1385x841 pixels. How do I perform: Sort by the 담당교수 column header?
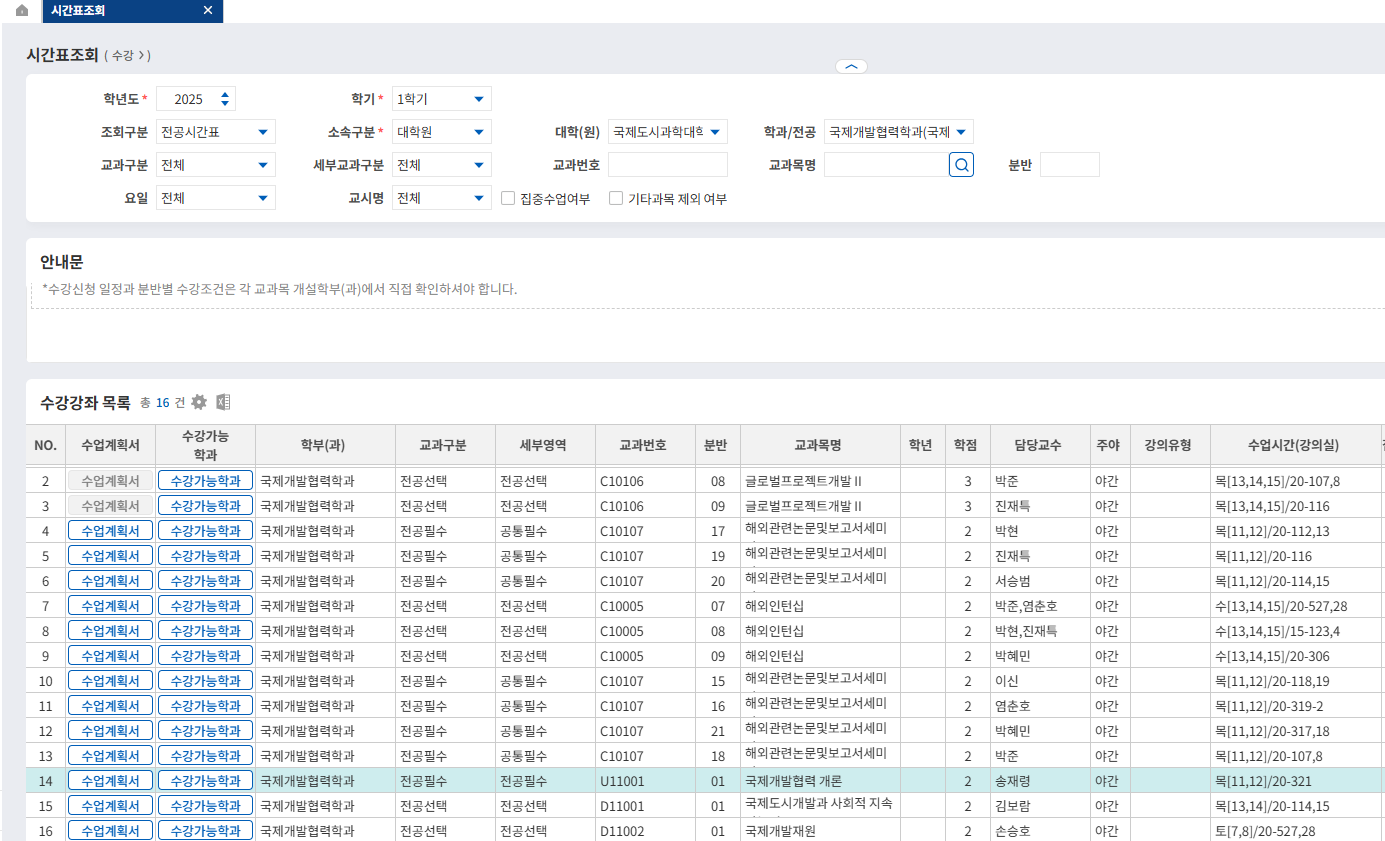coord(1040,445)
